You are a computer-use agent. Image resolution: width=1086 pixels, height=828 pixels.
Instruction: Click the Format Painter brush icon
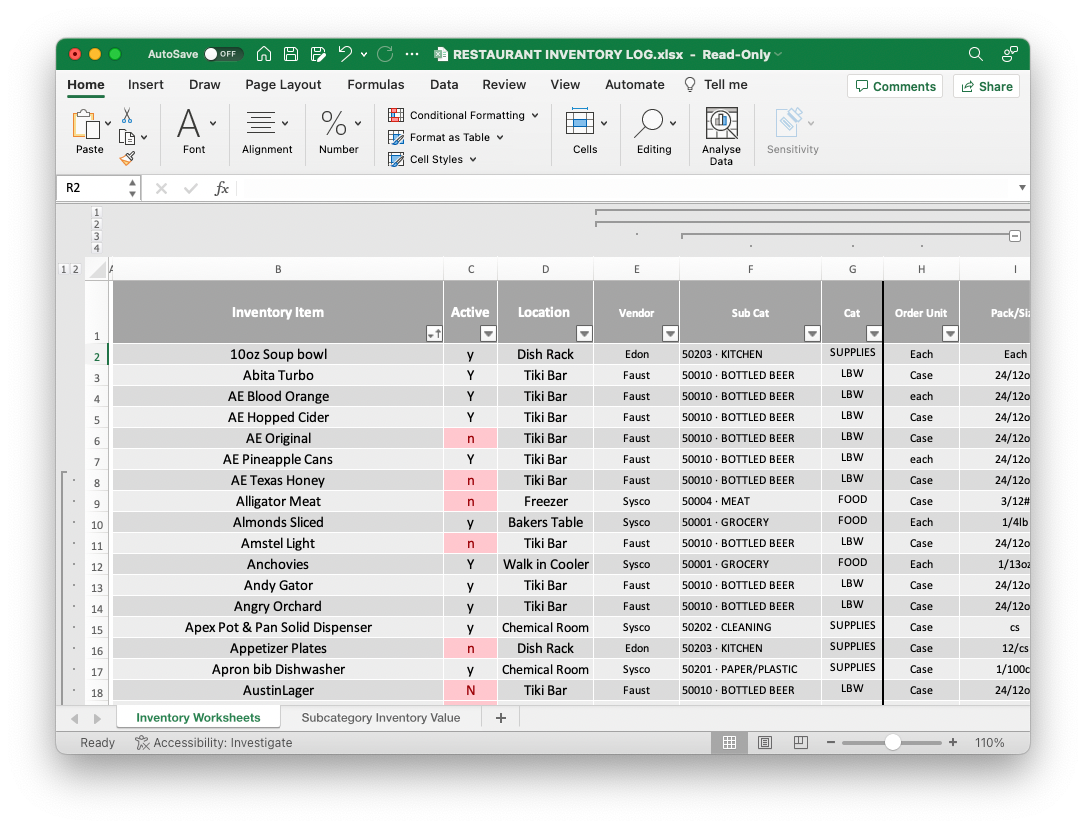[127, 158]
